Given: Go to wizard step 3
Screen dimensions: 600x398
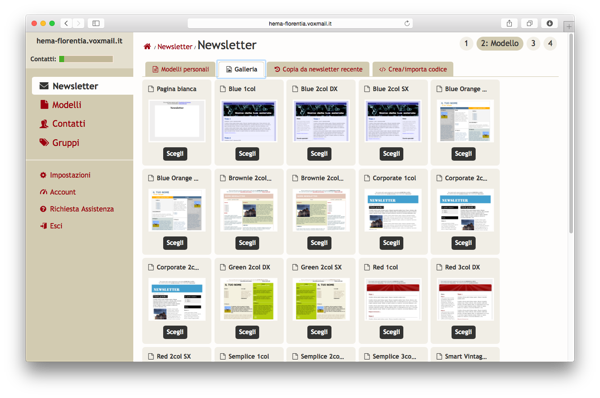Looking at the screenshot, I should point(533,43).
